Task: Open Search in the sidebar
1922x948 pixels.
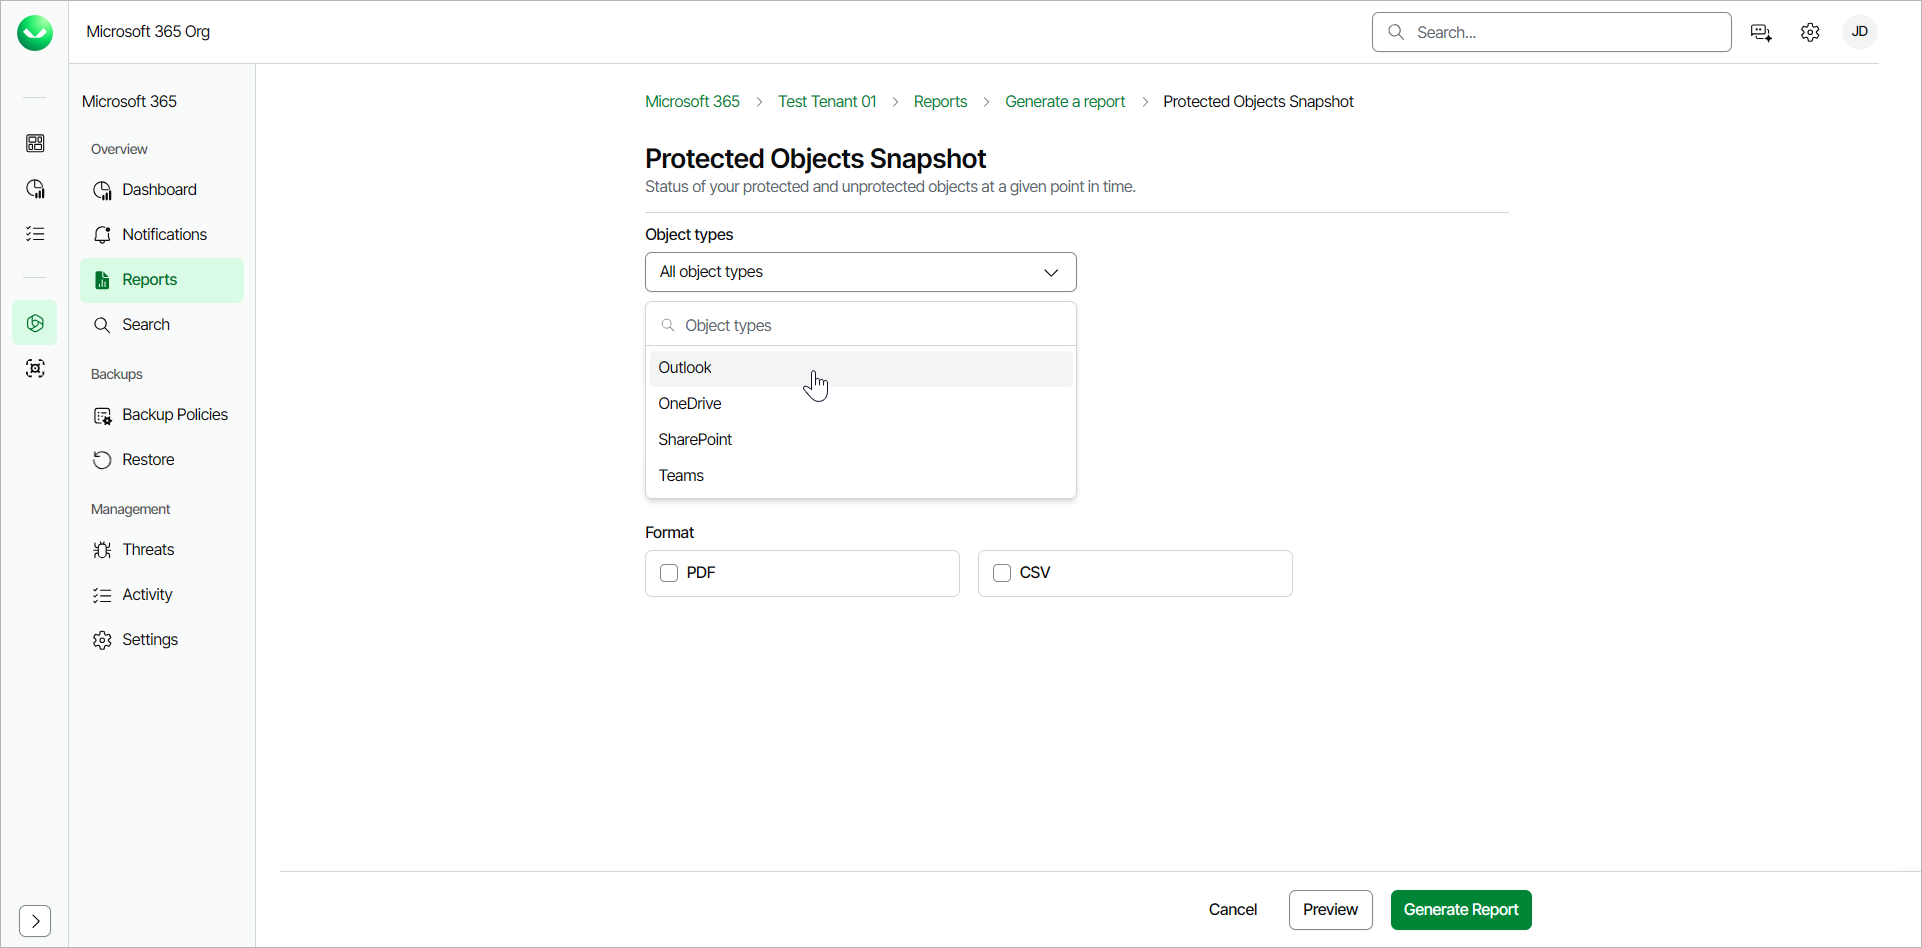Action: (162, 325)
